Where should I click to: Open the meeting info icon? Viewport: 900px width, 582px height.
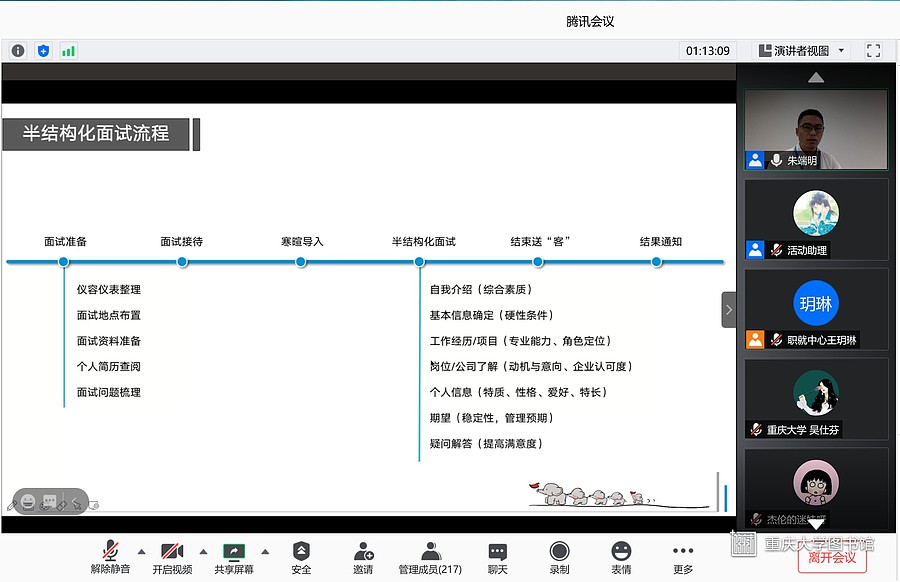[x=18, y=50]
